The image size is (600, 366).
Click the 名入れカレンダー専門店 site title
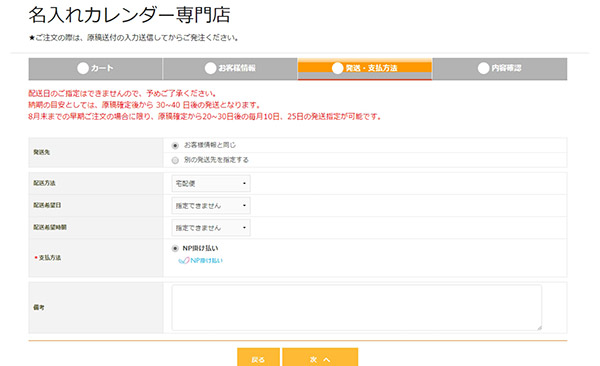tap(129, 15)
